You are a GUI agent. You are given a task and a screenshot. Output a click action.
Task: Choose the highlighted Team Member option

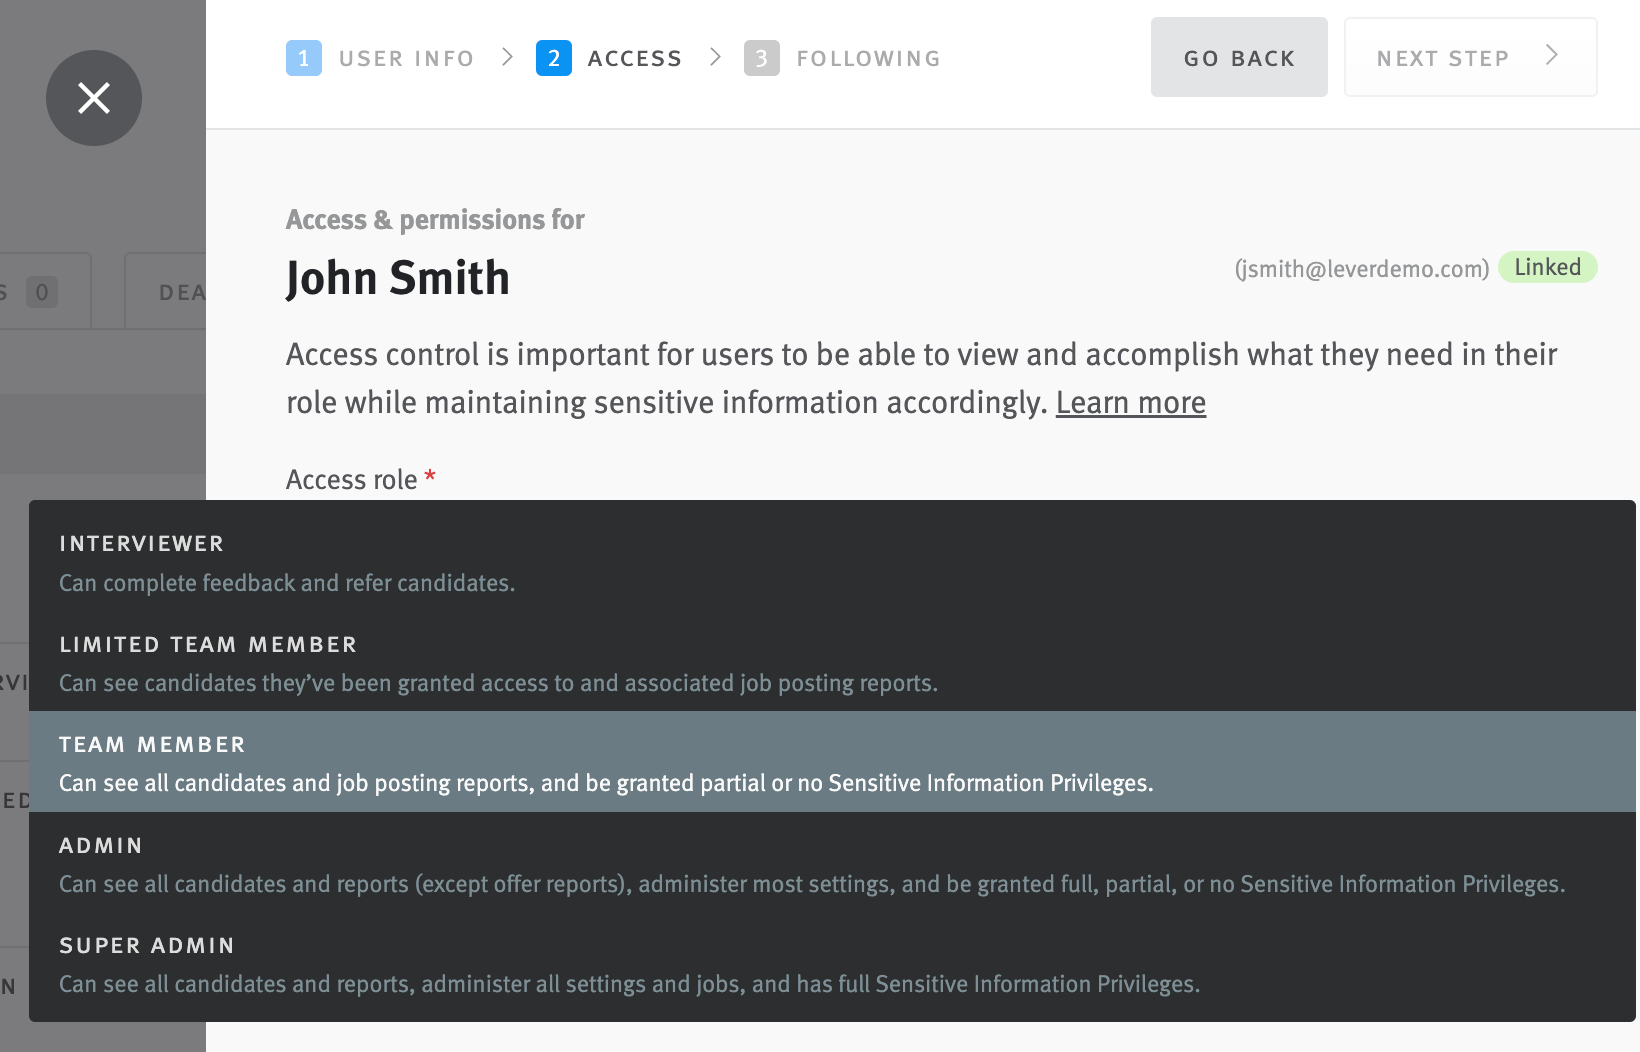400,762
